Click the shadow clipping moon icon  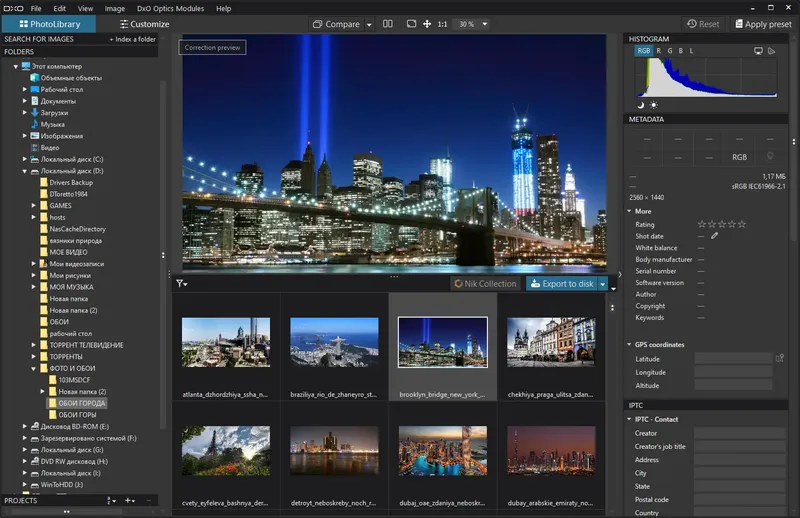pos(641,104)
